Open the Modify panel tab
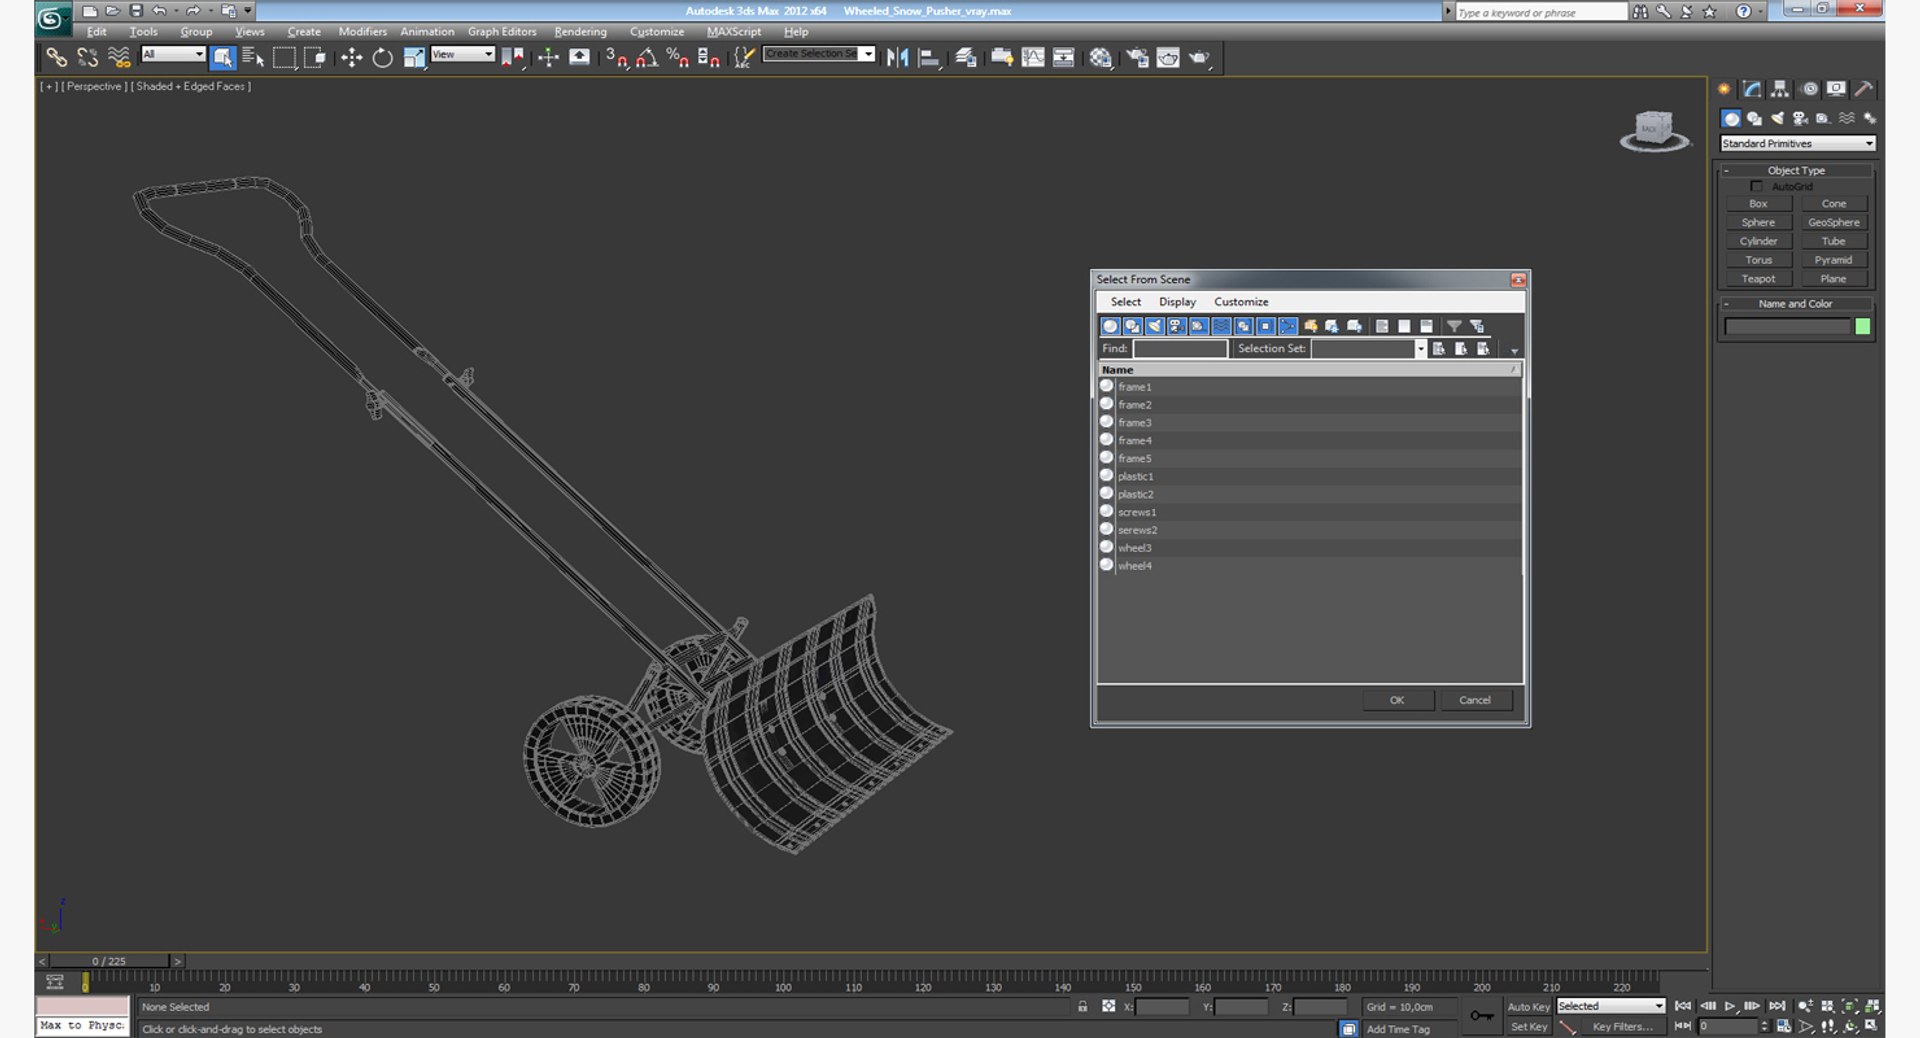Screen dimensions: 1920x1038 (1752, 89)
